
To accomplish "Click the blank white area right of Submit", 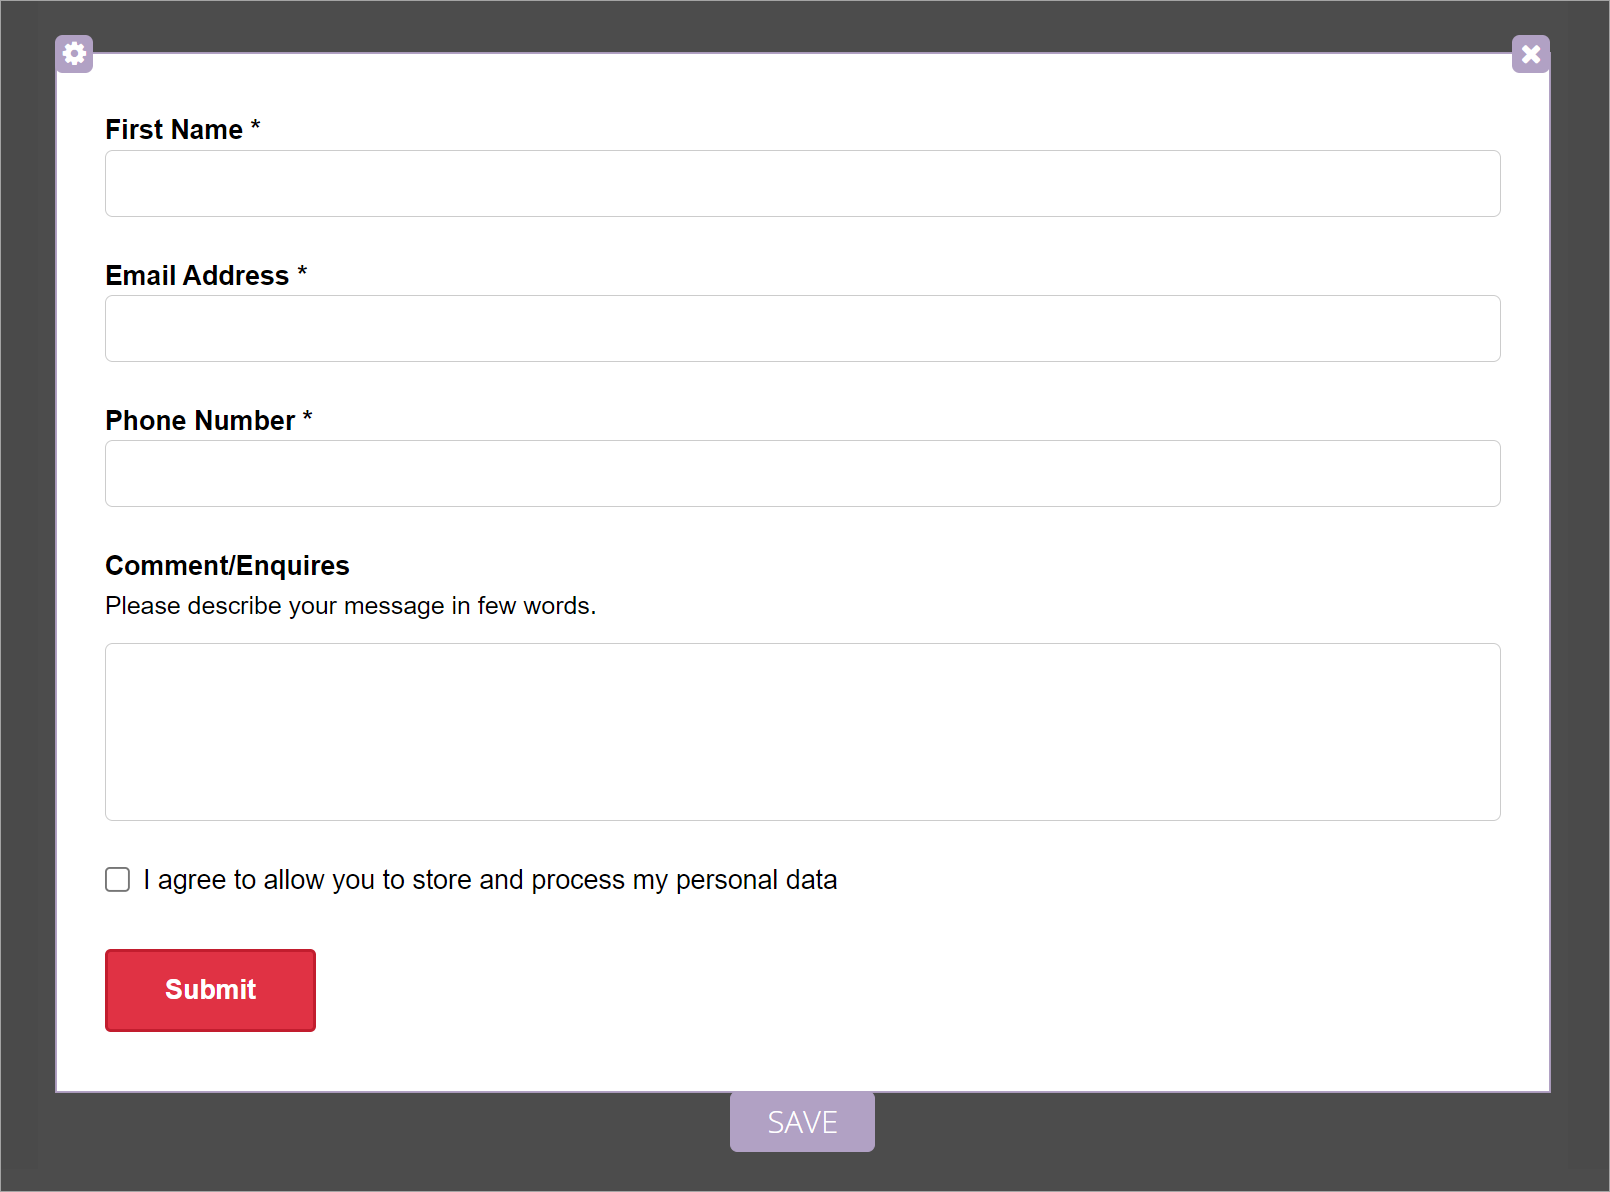I will [900, 990].
